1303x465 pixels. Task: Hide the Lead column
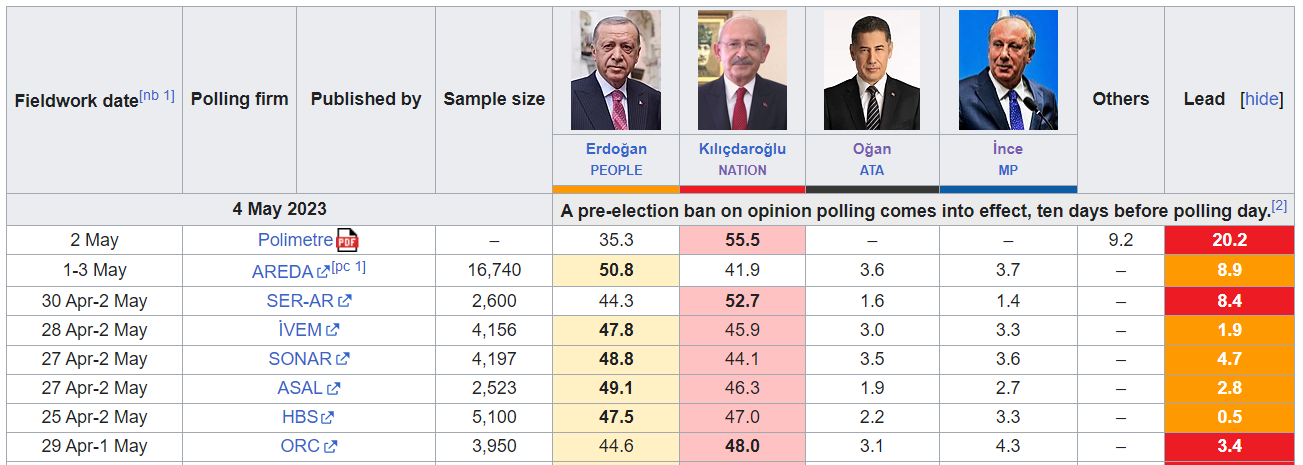click(x=1261, y=99)
